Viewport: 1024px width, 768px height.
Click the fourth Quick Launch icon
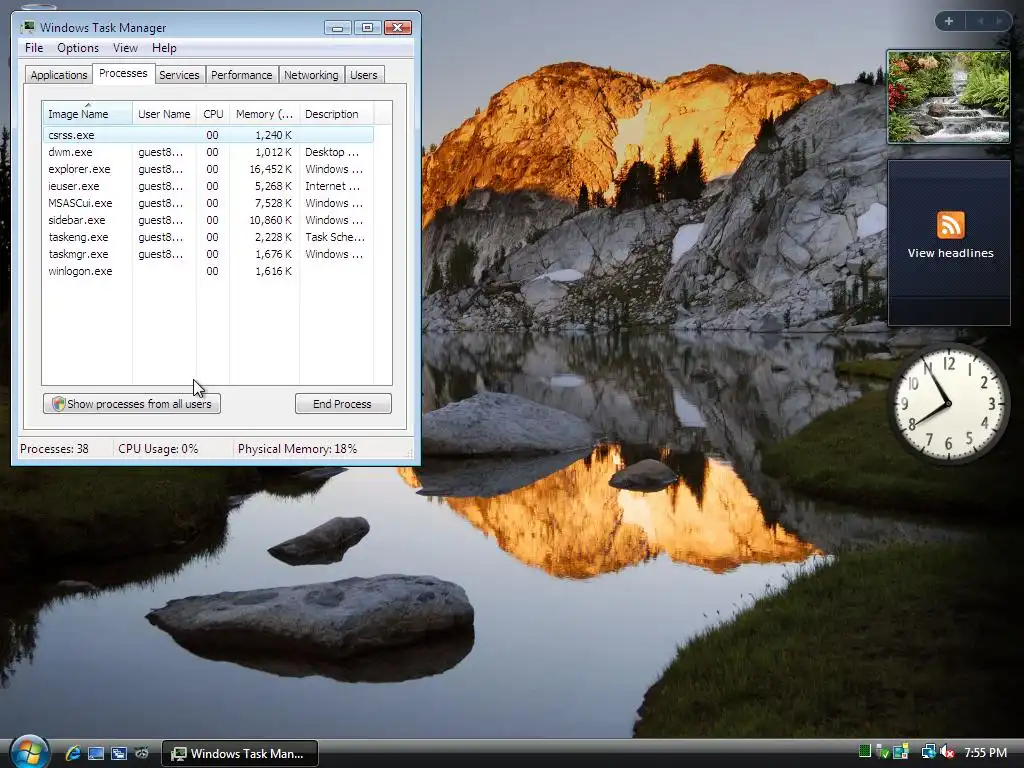142,753
